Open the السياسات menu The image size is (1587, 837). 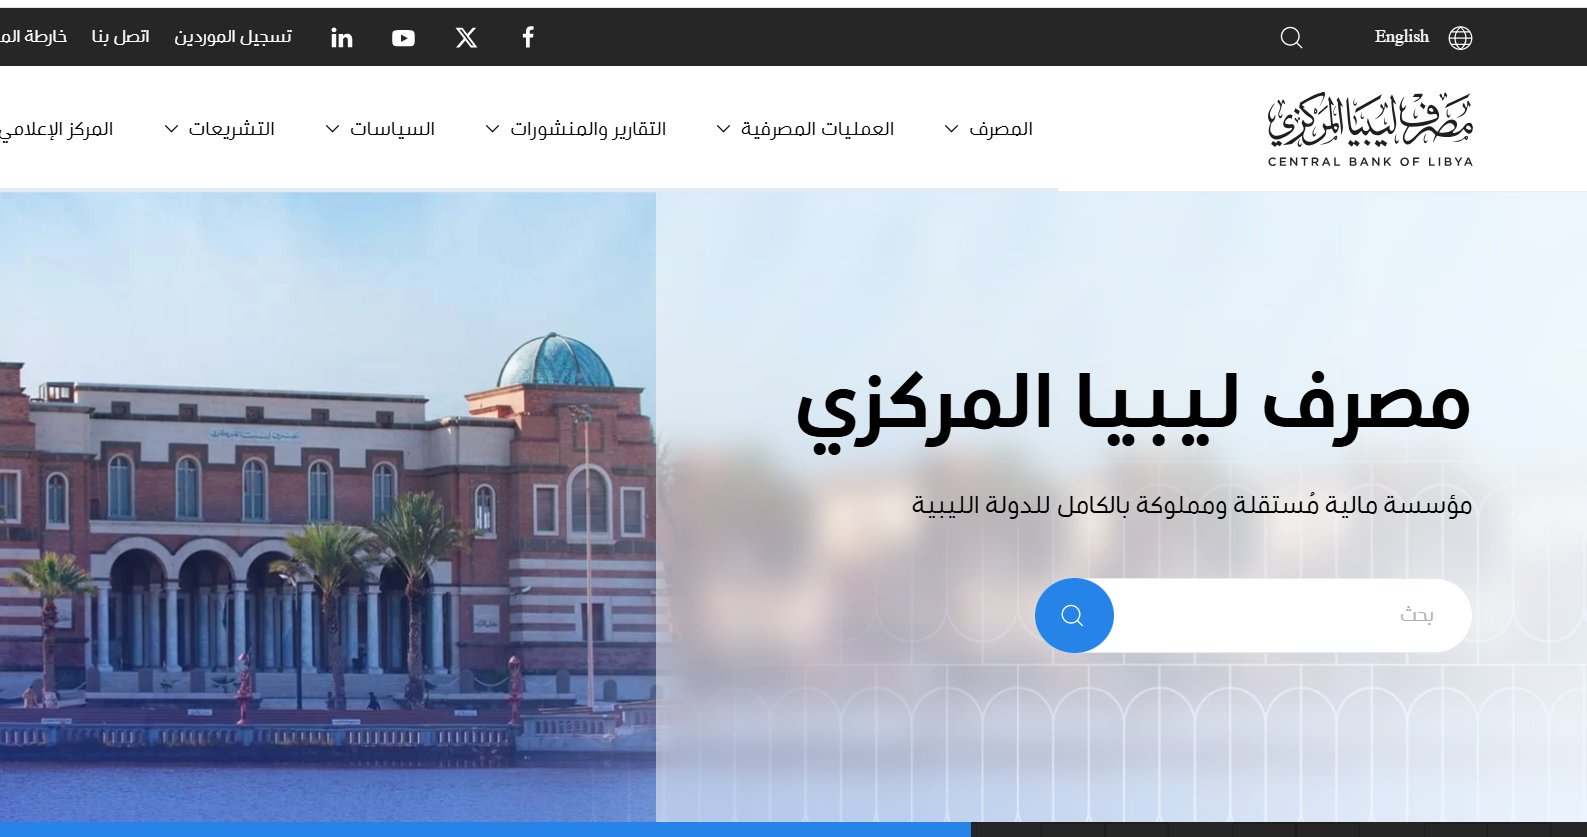[392, 129]
